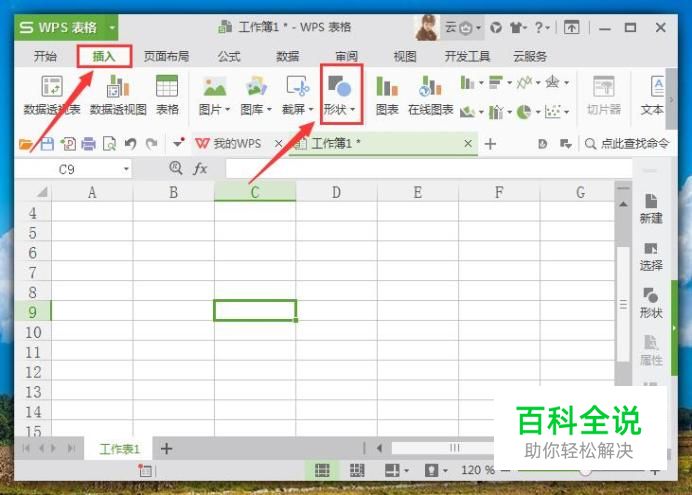Switch to the 视图 (View) tab
This screenshot has width=692, height=495.
coord(405,56)
